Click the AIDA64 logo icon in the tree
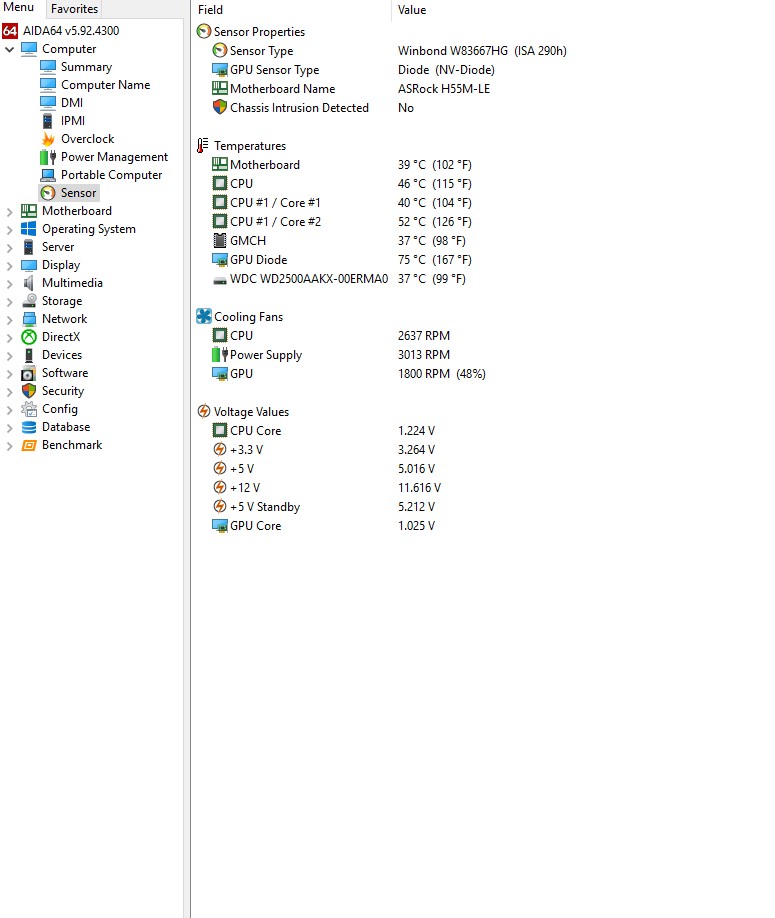Image resolution: width=775 pixels, height=918 pixels. pos(10,30)
